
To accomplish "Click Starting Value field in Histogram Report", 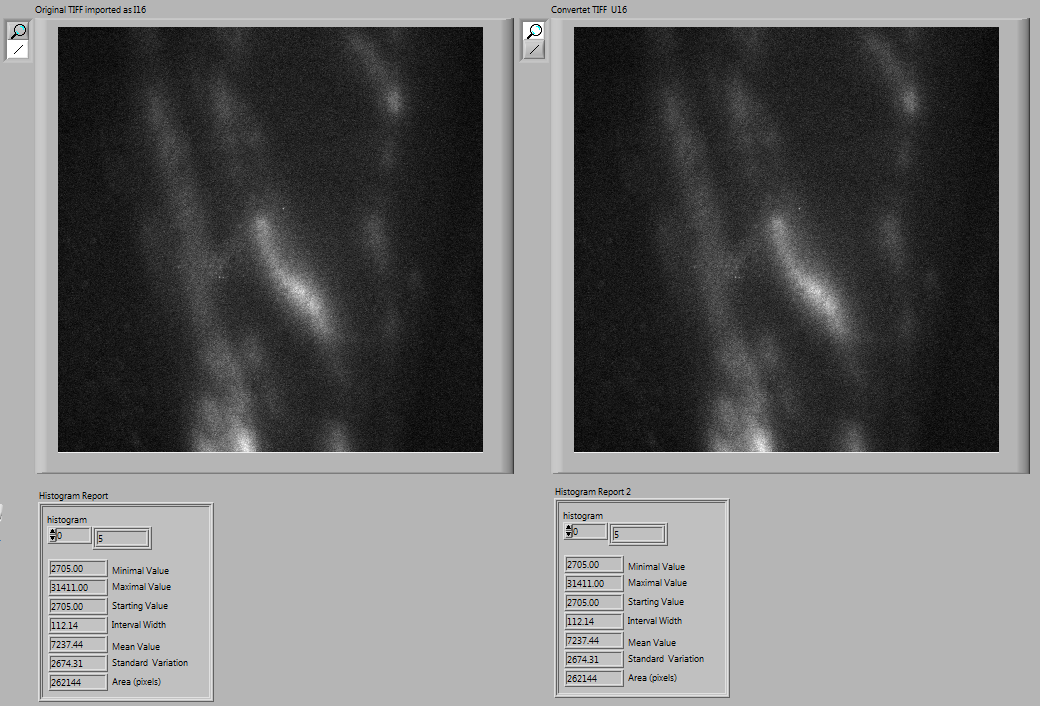I will [78, 606].
